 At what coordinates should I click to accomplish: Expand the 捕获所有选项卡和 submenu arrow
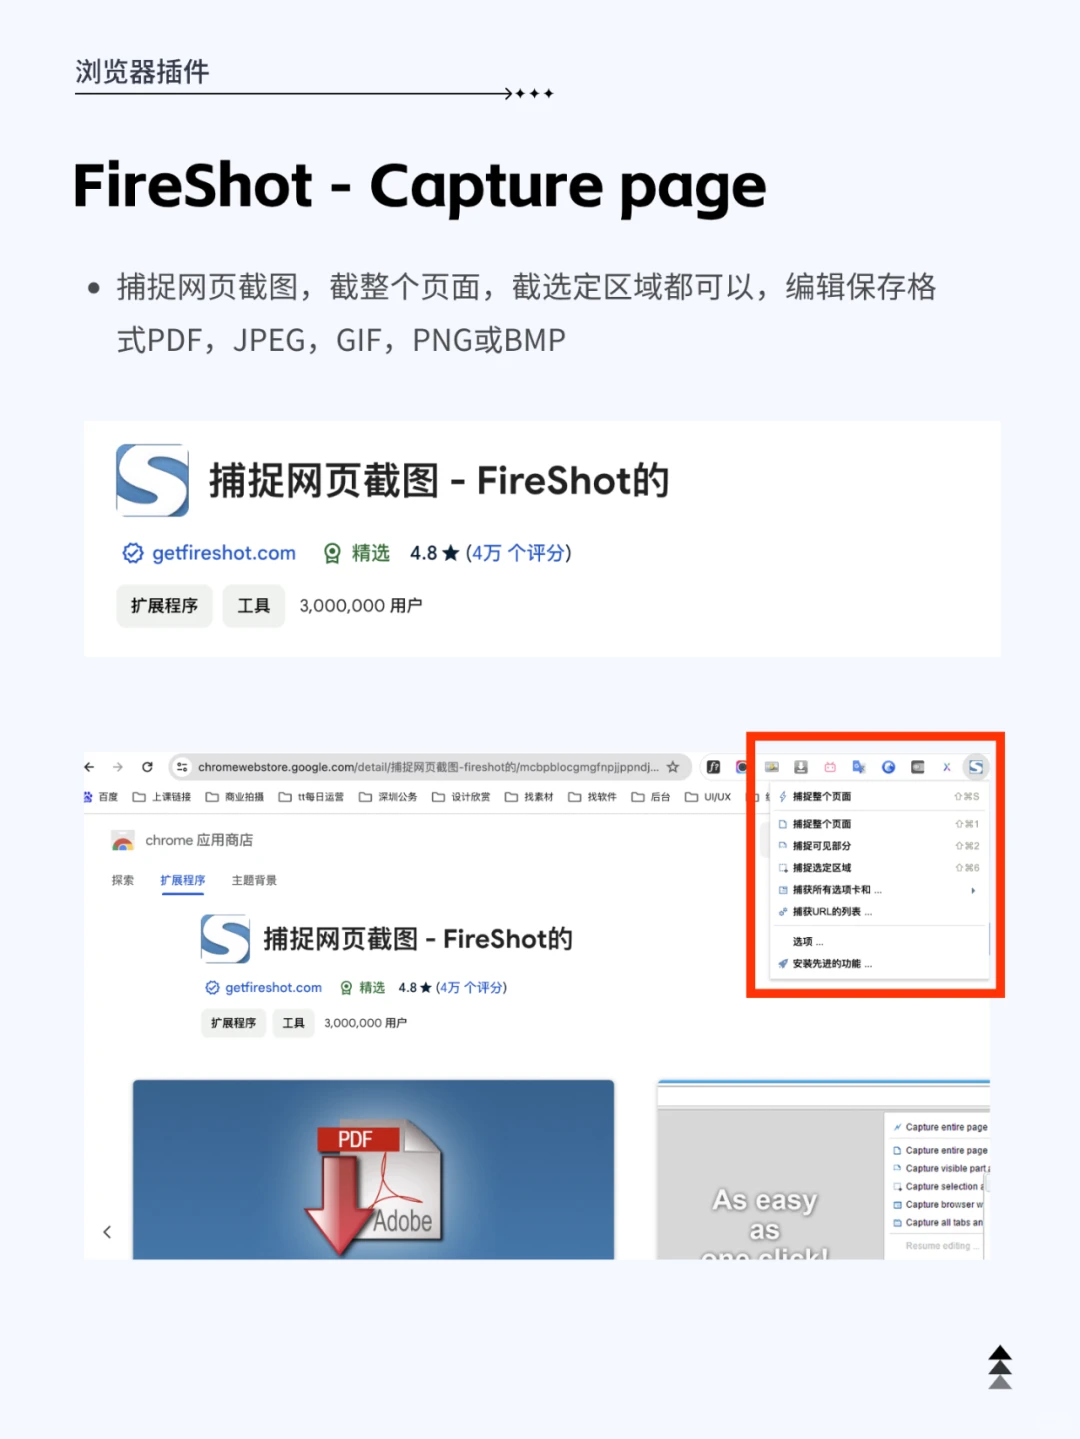click(x=973, y=890)
